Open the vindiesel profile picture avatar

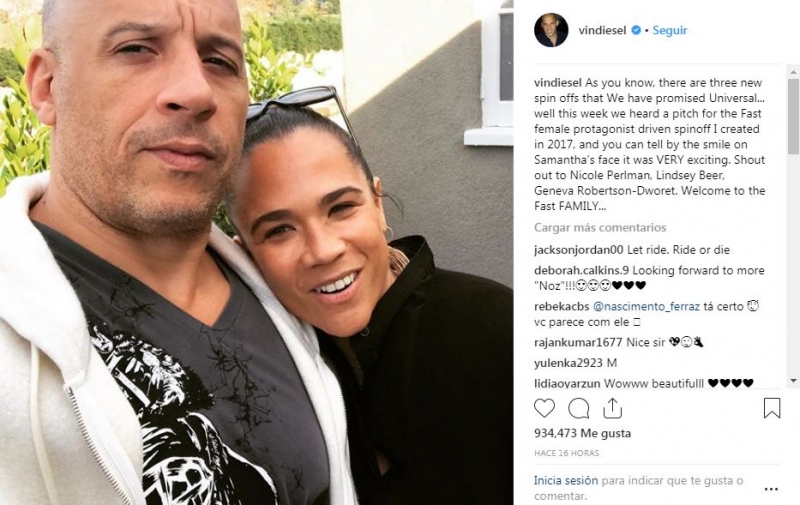[551, 30]
